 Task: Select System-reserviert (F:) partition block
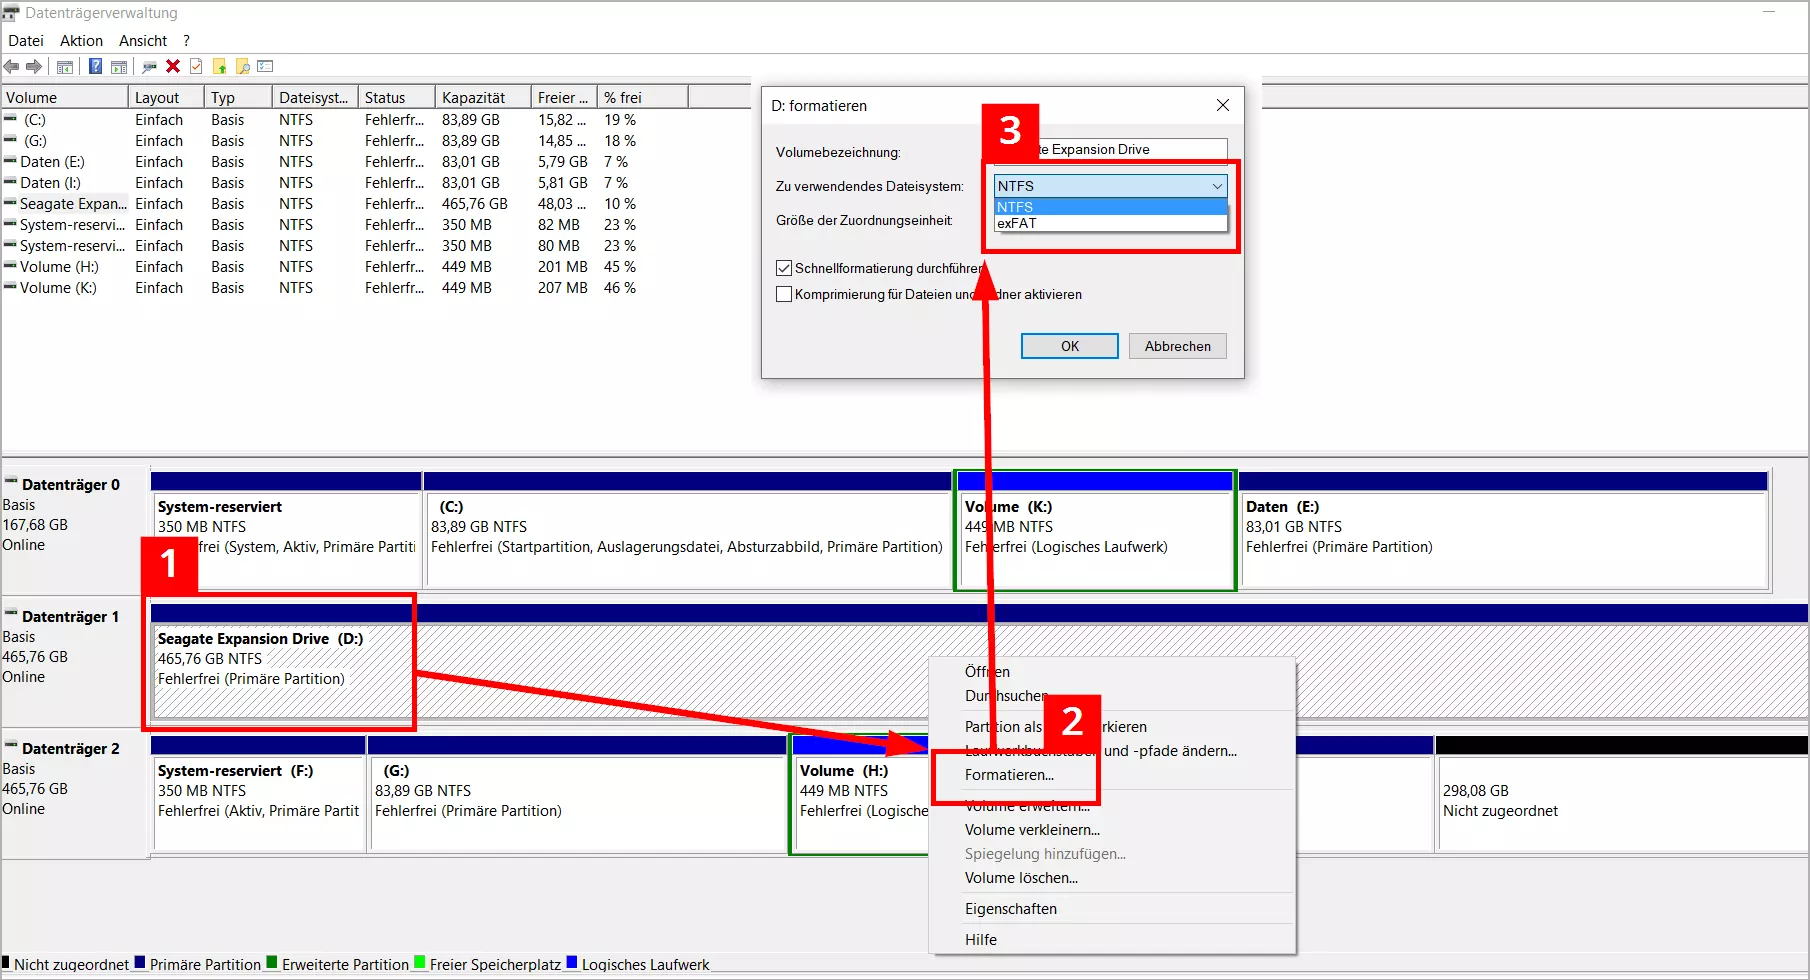click(x=258, y=794)
